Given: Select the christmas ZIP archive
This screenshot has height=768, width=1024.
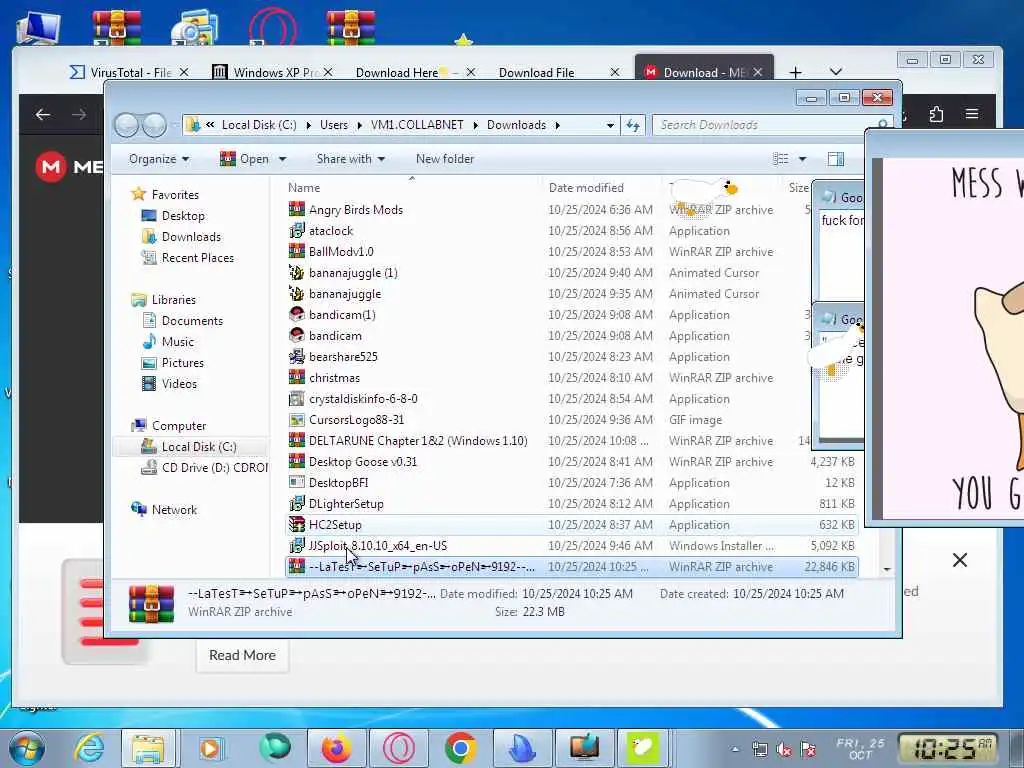Looking at the screenshot, I should [334, 377].
